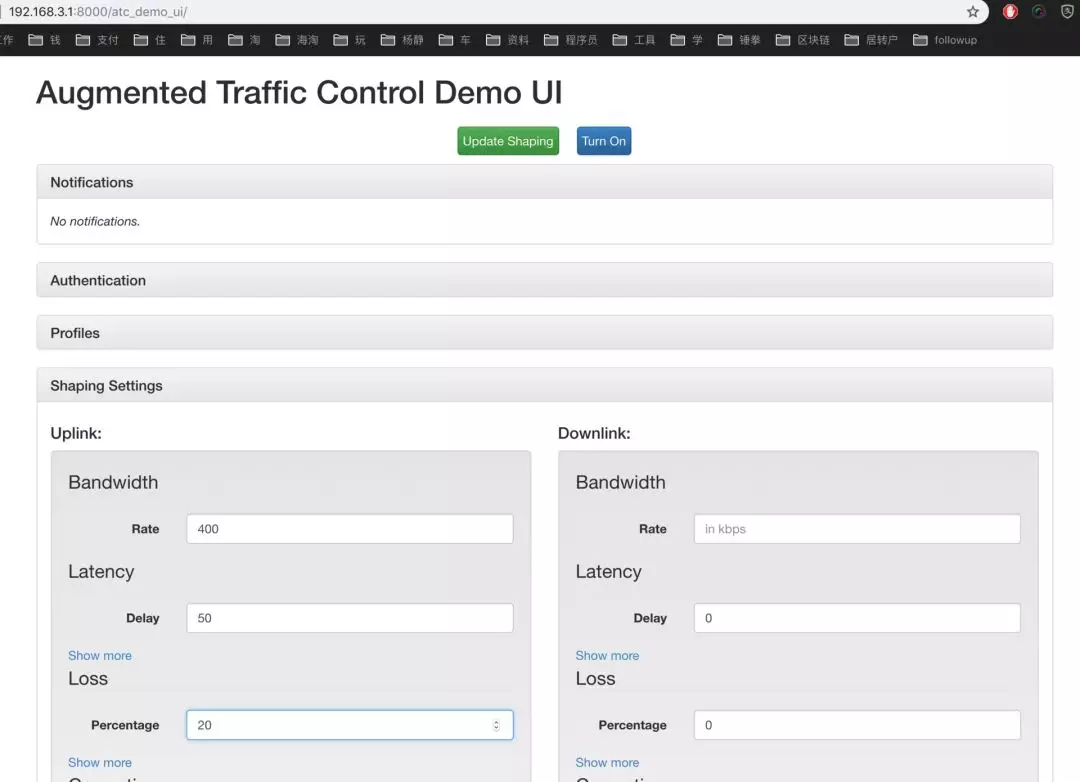Screen dimensions: 1080x782
Task: Show more Downlink latency options
Action: click(x=608, y=655)
